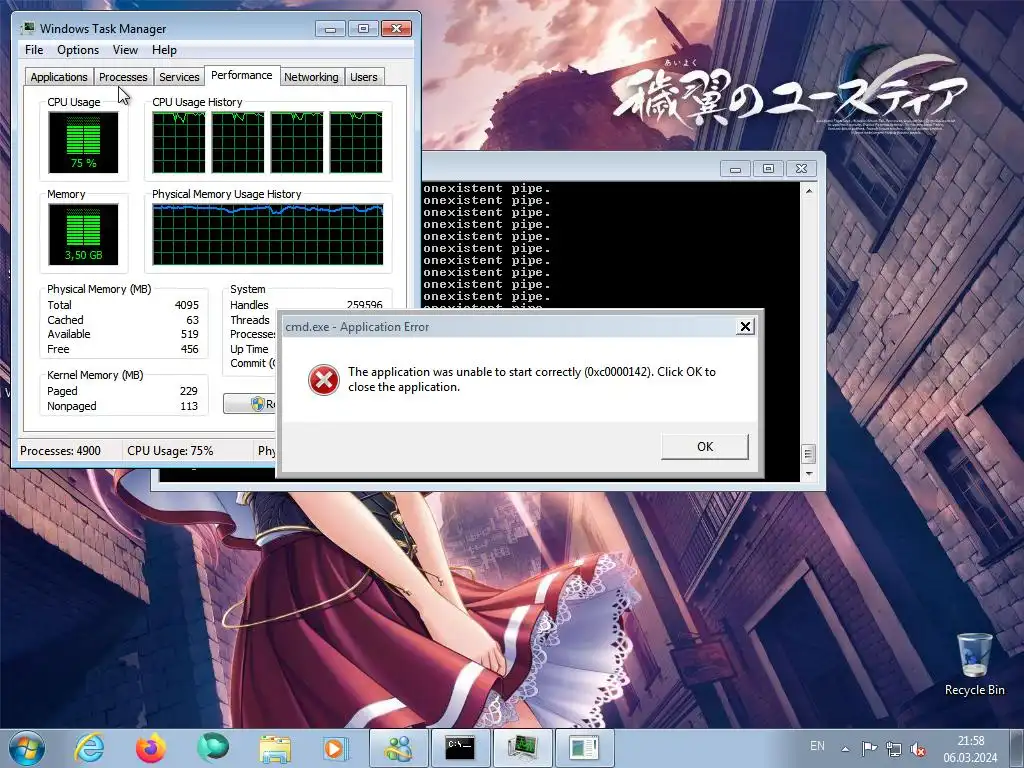Click the Physical Memory Usage History graph

pos(268,234)
